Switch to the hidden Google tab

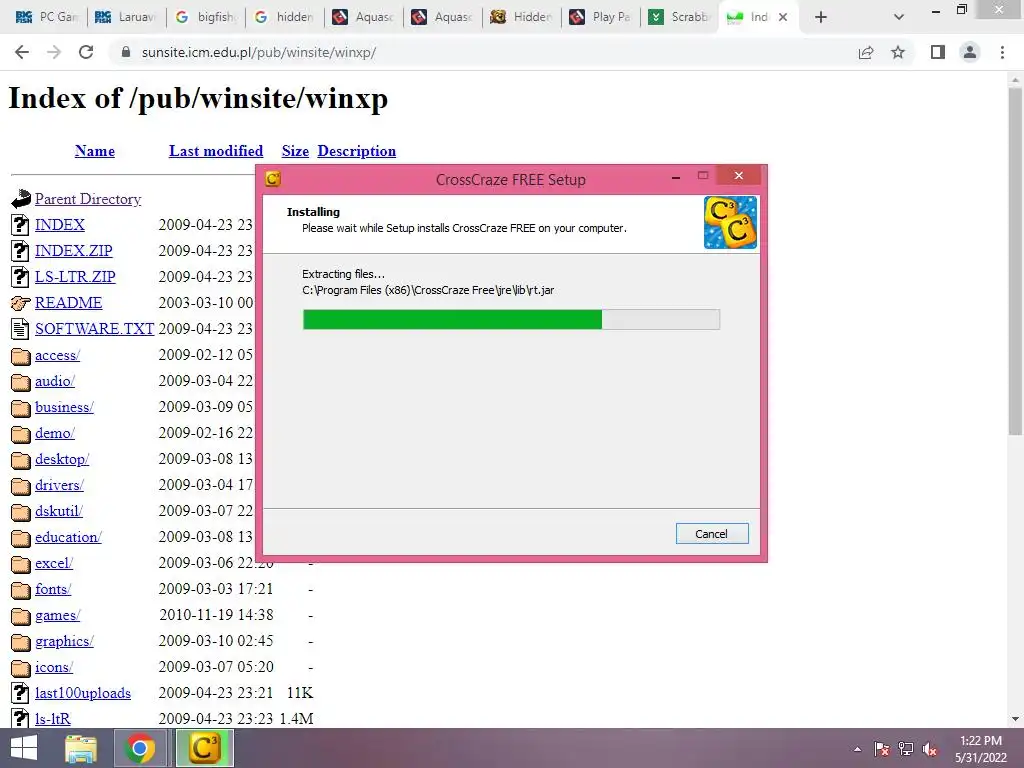(283, 17)
